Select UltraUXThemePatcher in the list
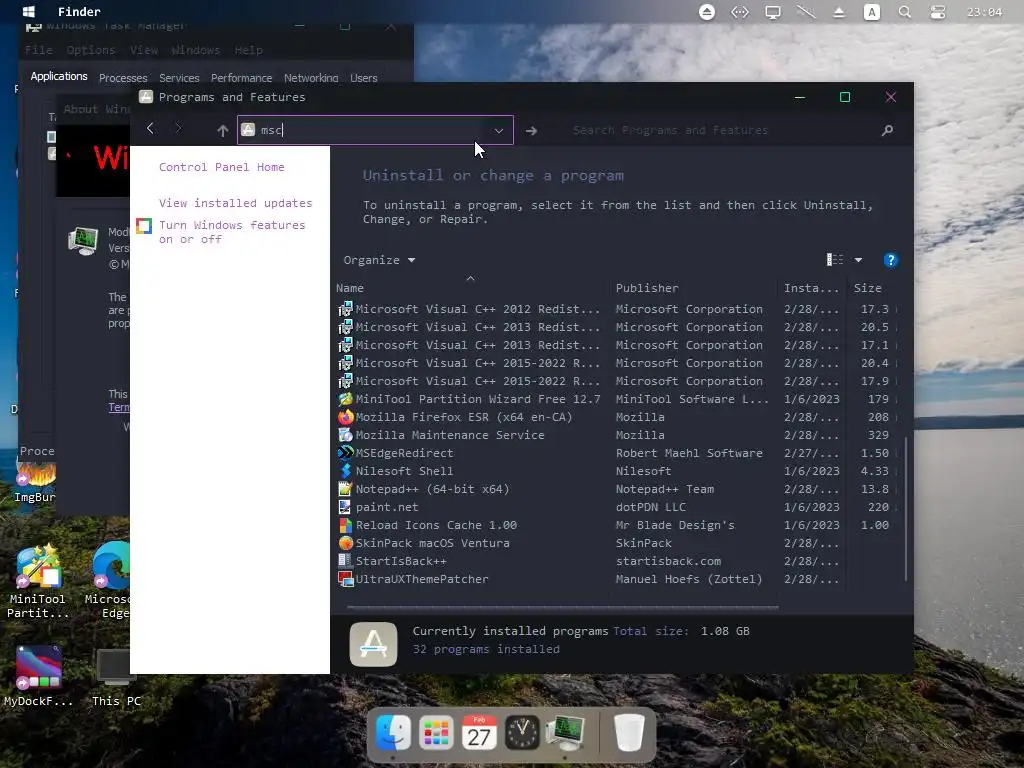The width and height of the screenshot is (1024, 768). [616, 579]
